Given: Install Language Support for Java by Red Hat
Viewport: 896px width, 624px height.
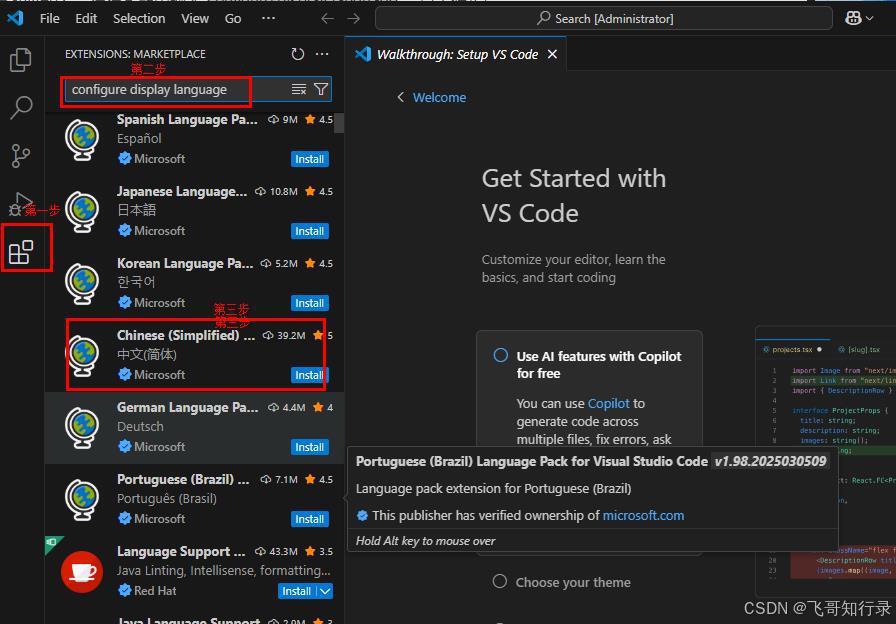Looking at the screenshot, I should pyautogui.click(x=297, y=591).
